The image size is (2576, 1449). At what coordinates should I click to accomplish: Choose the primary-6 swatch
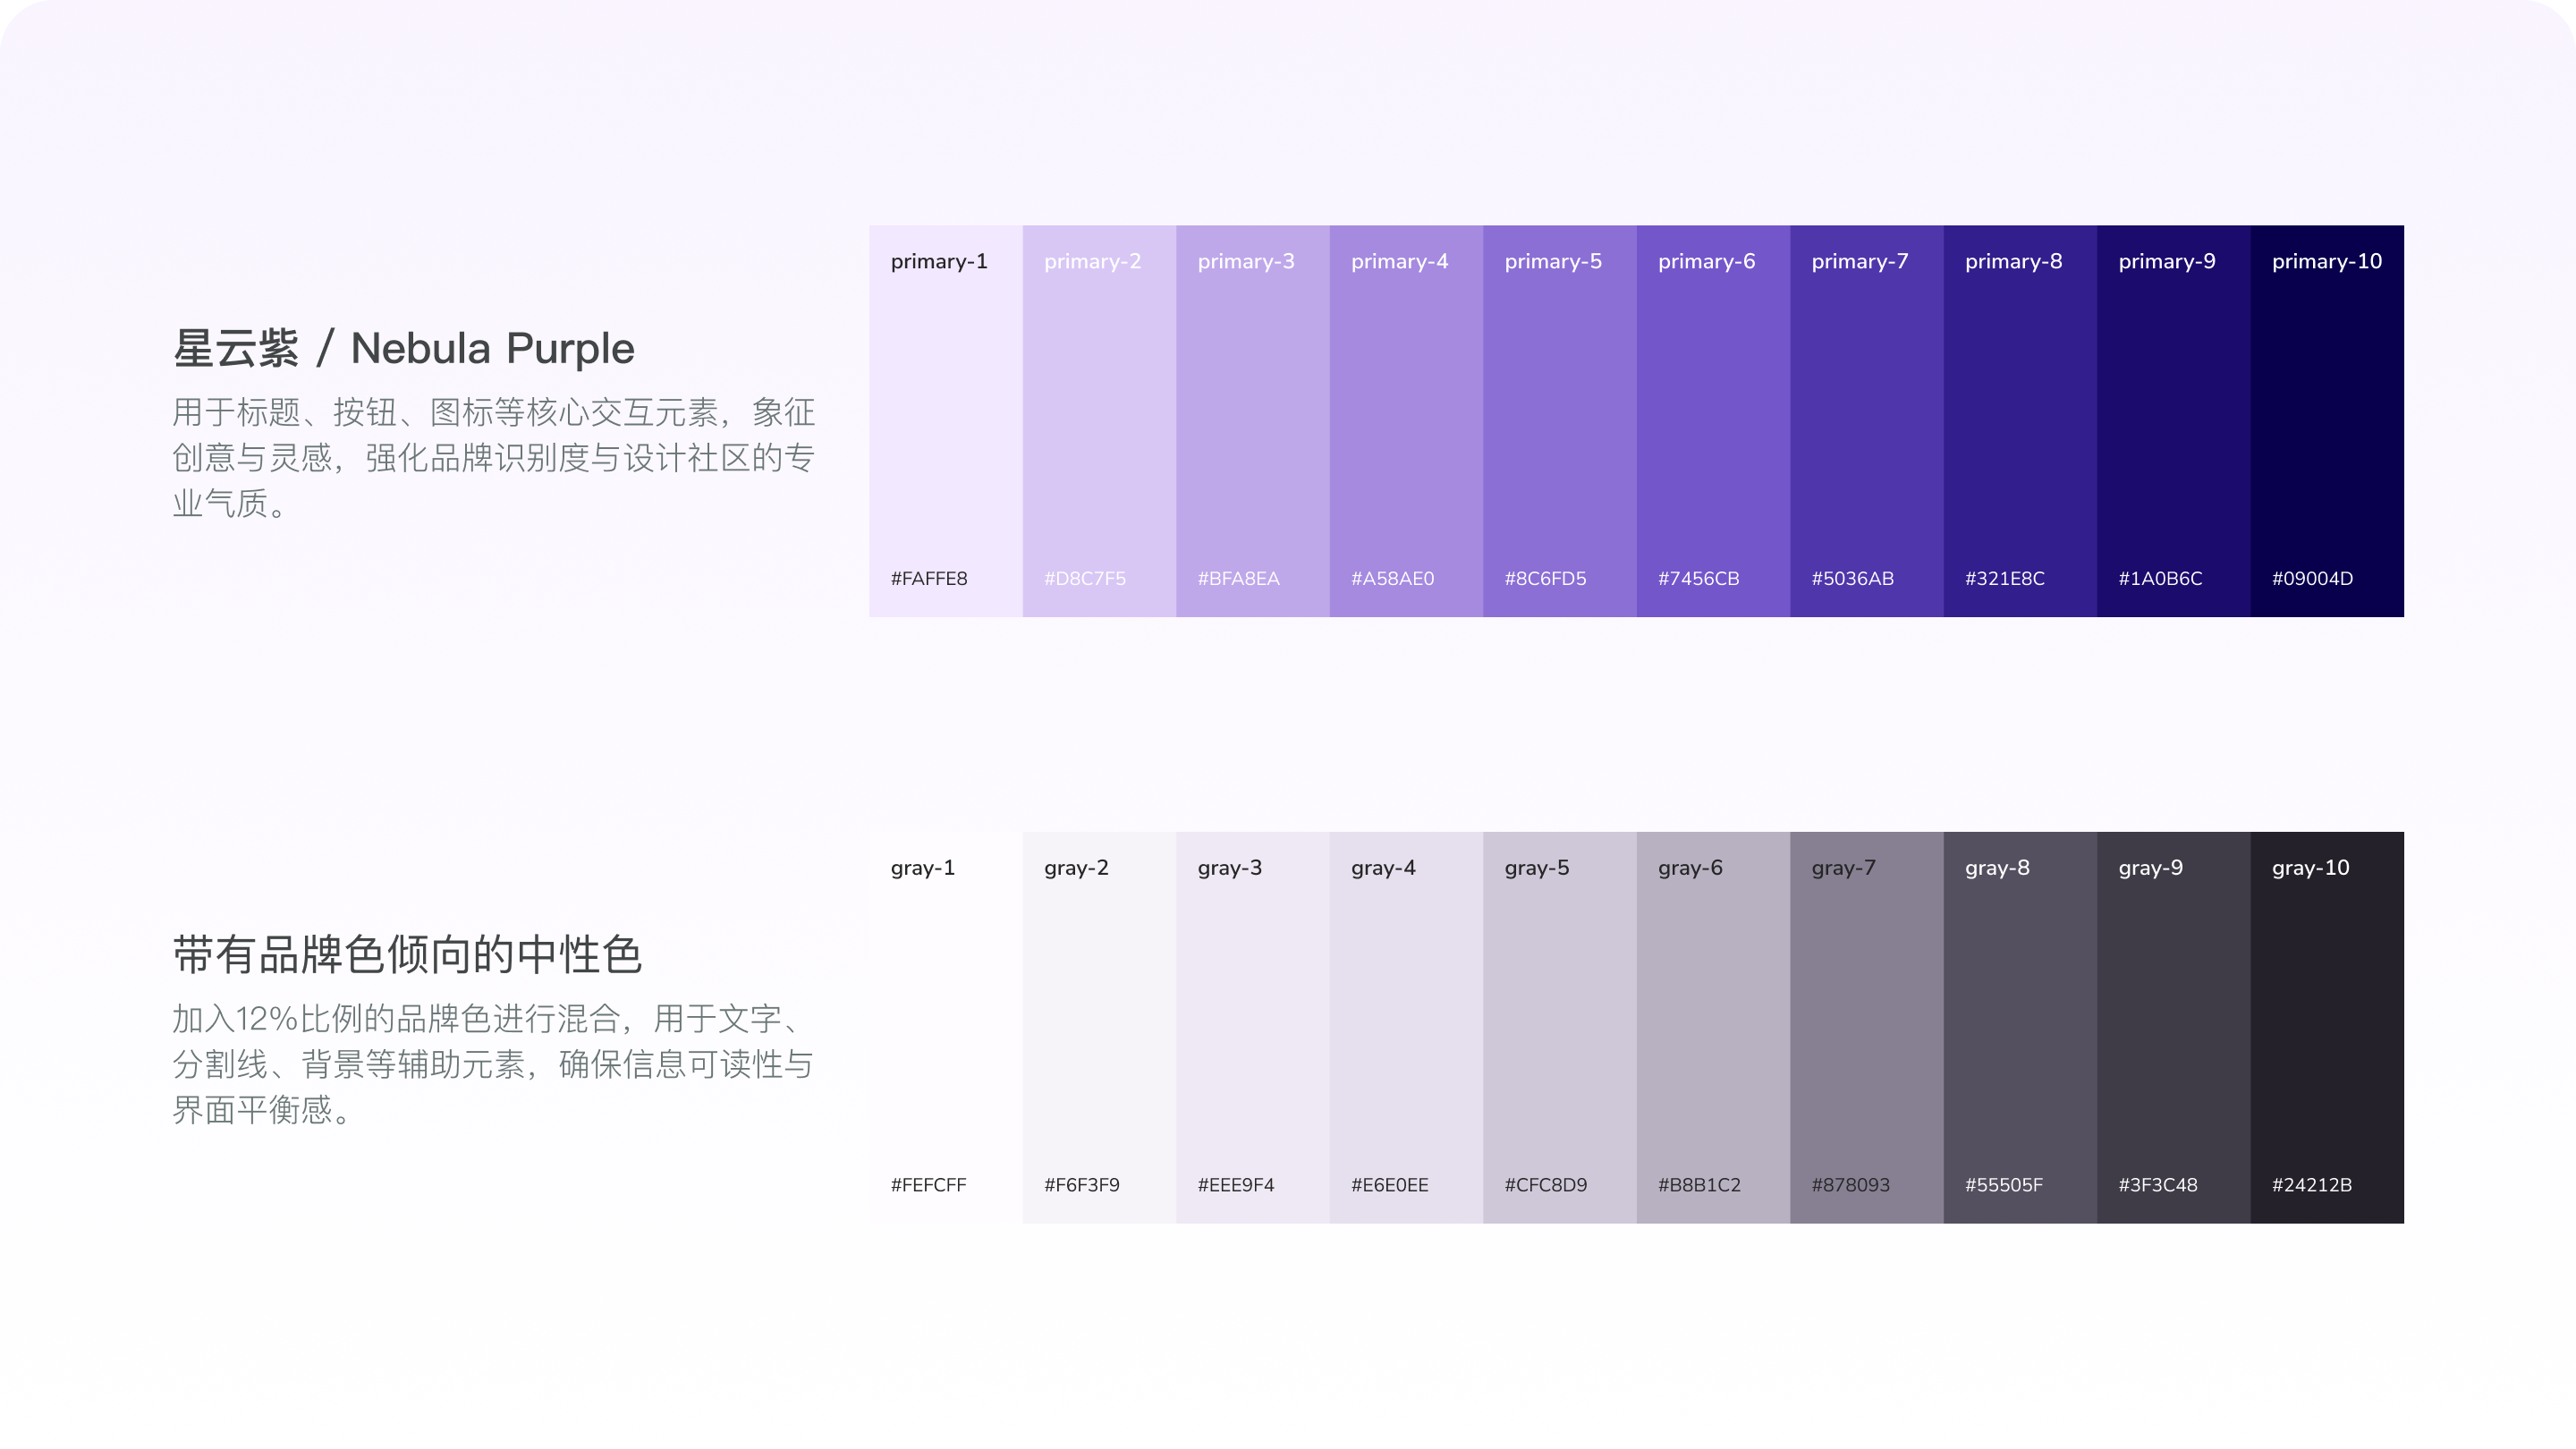pos(1714,421)
